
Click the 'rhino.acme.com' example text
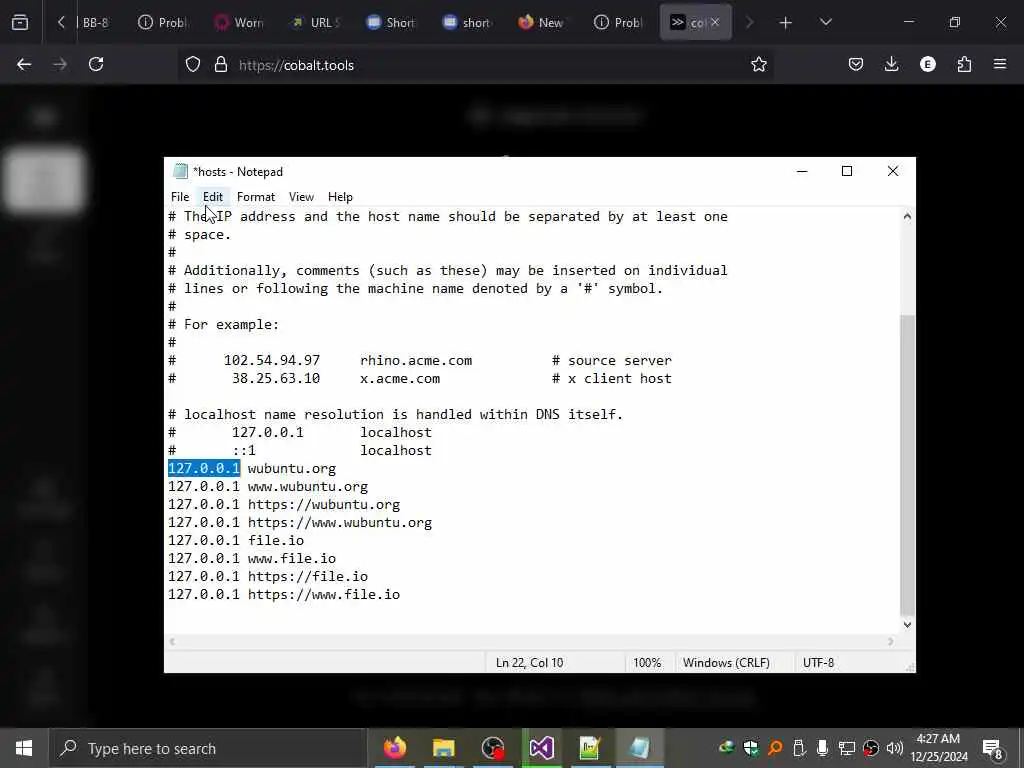(x=416, y=360)
